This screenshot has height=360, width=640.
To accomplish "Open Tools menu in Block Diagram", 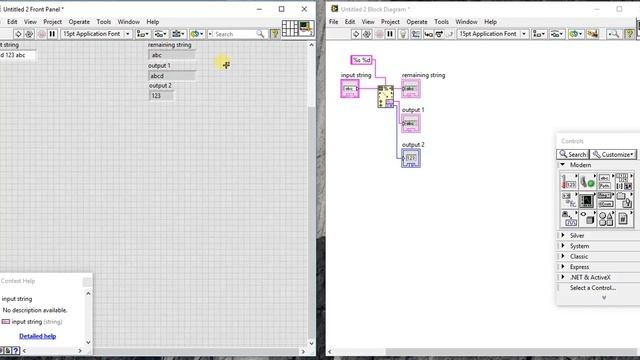I will (441, 22).
